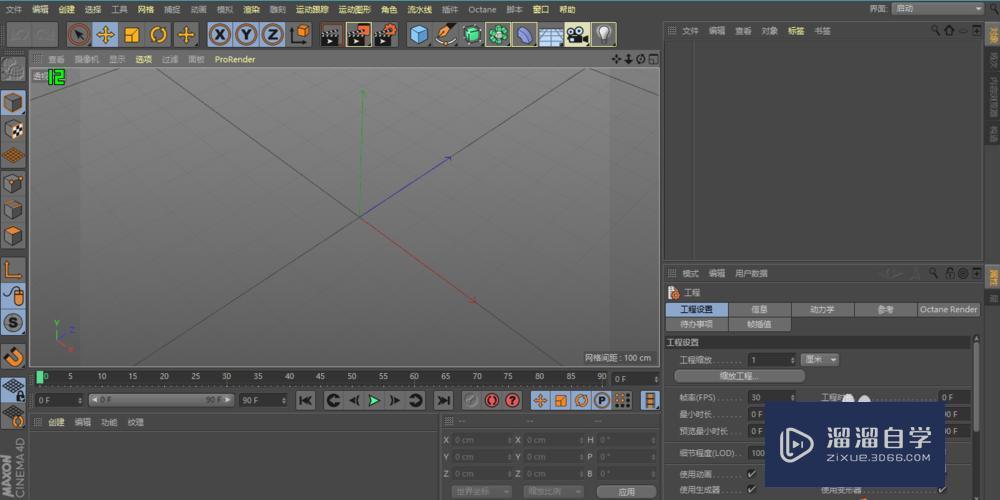Toggle scale keyframe recording button
Image resolution: width=1000 pixels, height=500 pixels.
point(561,401)
